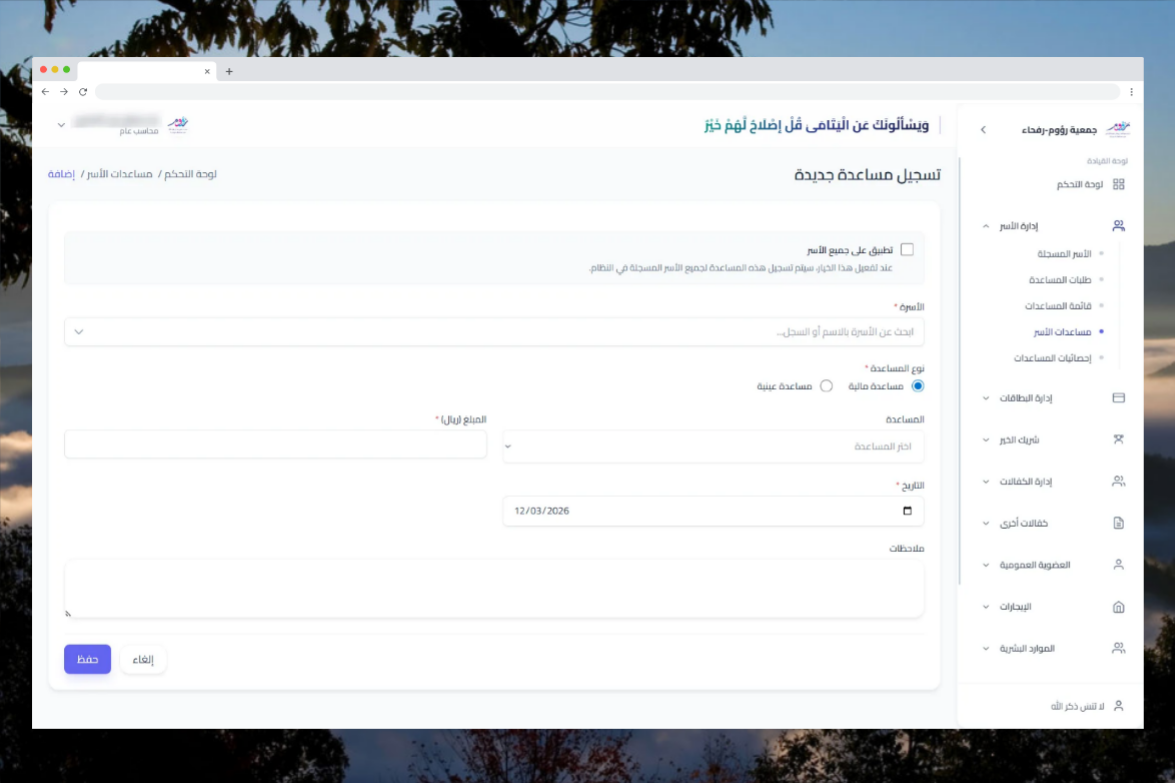Open a new browser tab with plus

pyautogui.click(x=229, y=71)
